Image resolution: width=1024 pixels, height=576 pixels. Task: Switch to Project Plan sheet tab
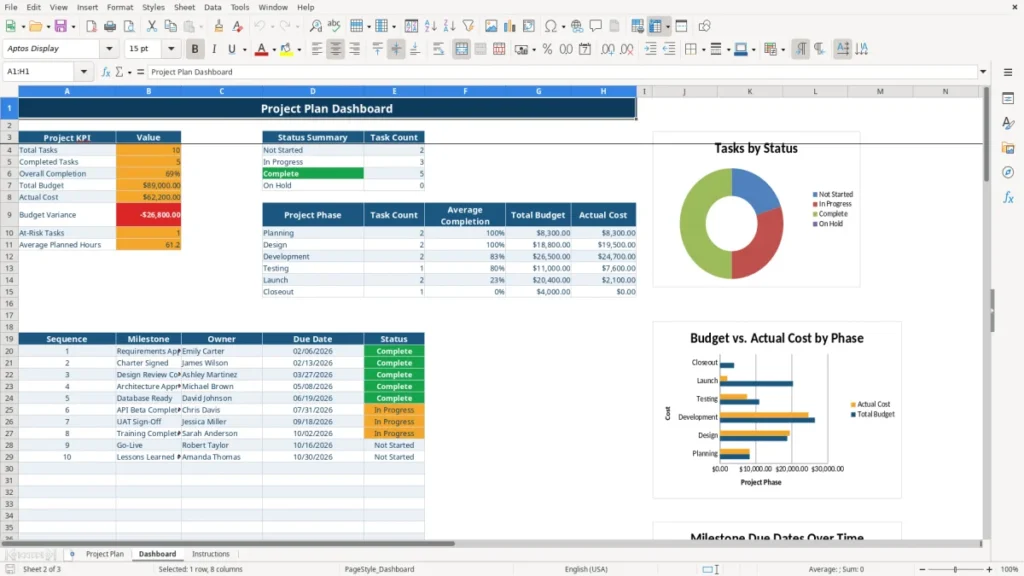[104, 554]
